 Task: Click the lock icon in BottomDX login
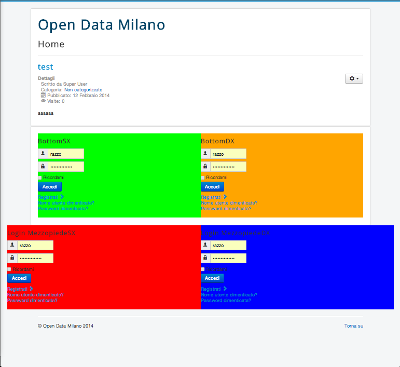click(x=205, y=166)
